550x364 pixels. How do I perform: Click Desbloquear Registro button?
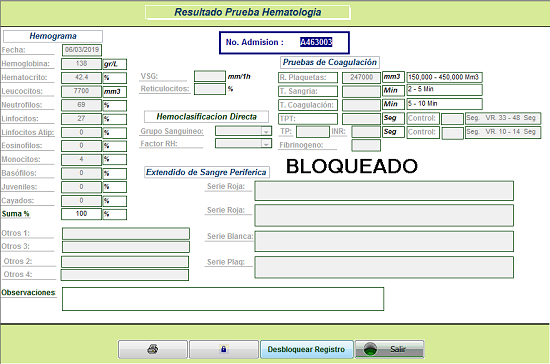pos(307,349)
